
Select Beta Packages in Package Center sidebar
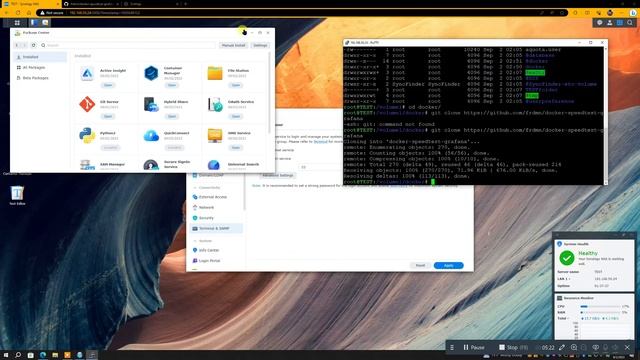coord(40,78)
